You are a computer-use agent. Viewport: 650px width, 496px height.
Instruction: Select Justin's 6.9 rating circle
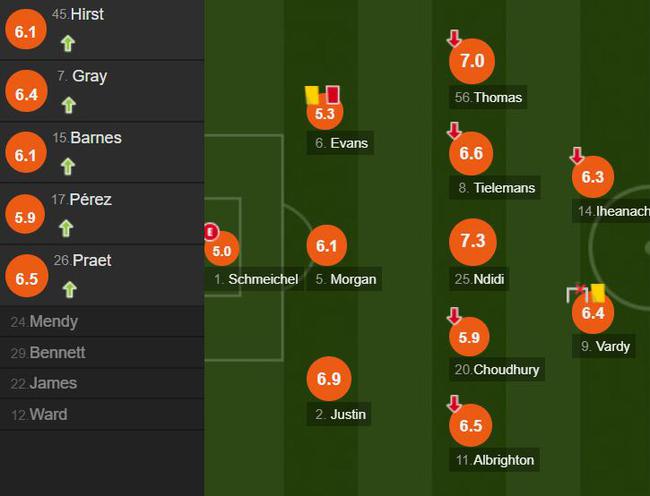coord(329,379)
